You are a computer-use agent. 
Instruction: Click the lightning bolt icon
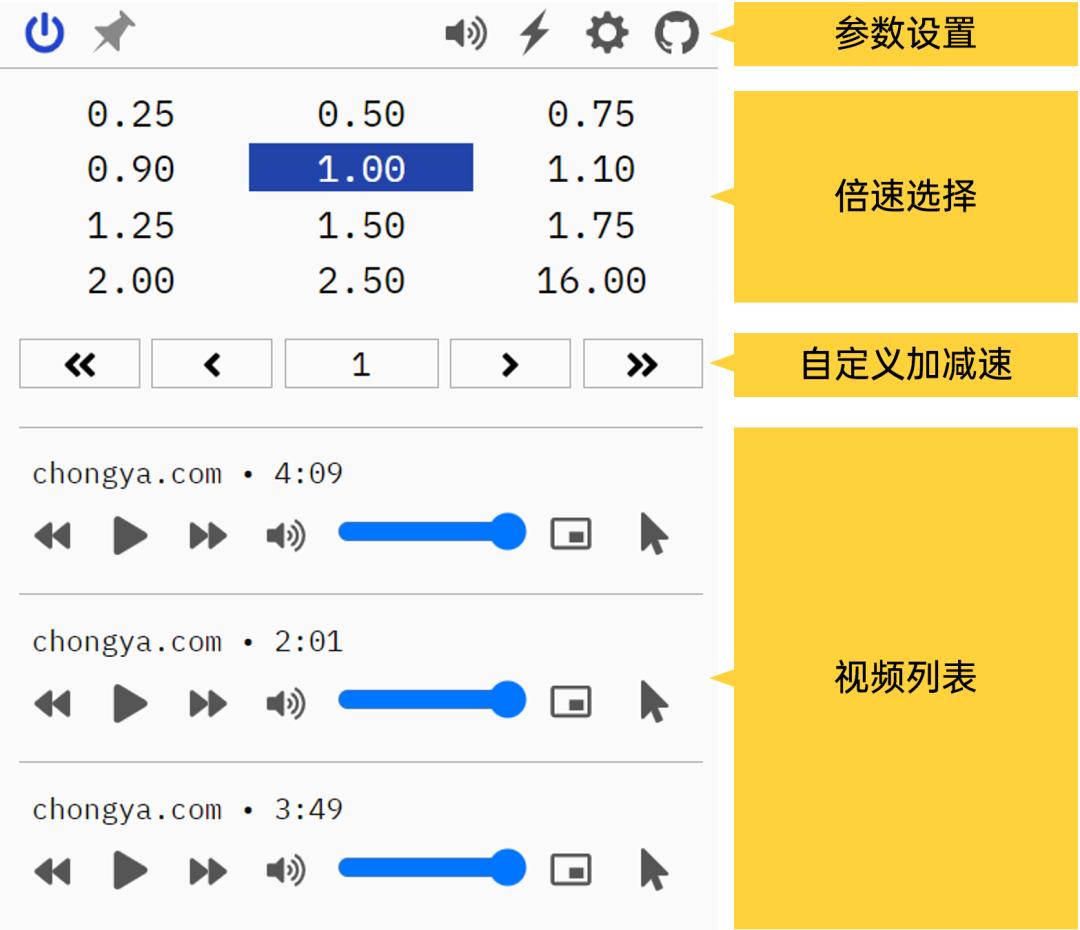[x=533, y=33]
